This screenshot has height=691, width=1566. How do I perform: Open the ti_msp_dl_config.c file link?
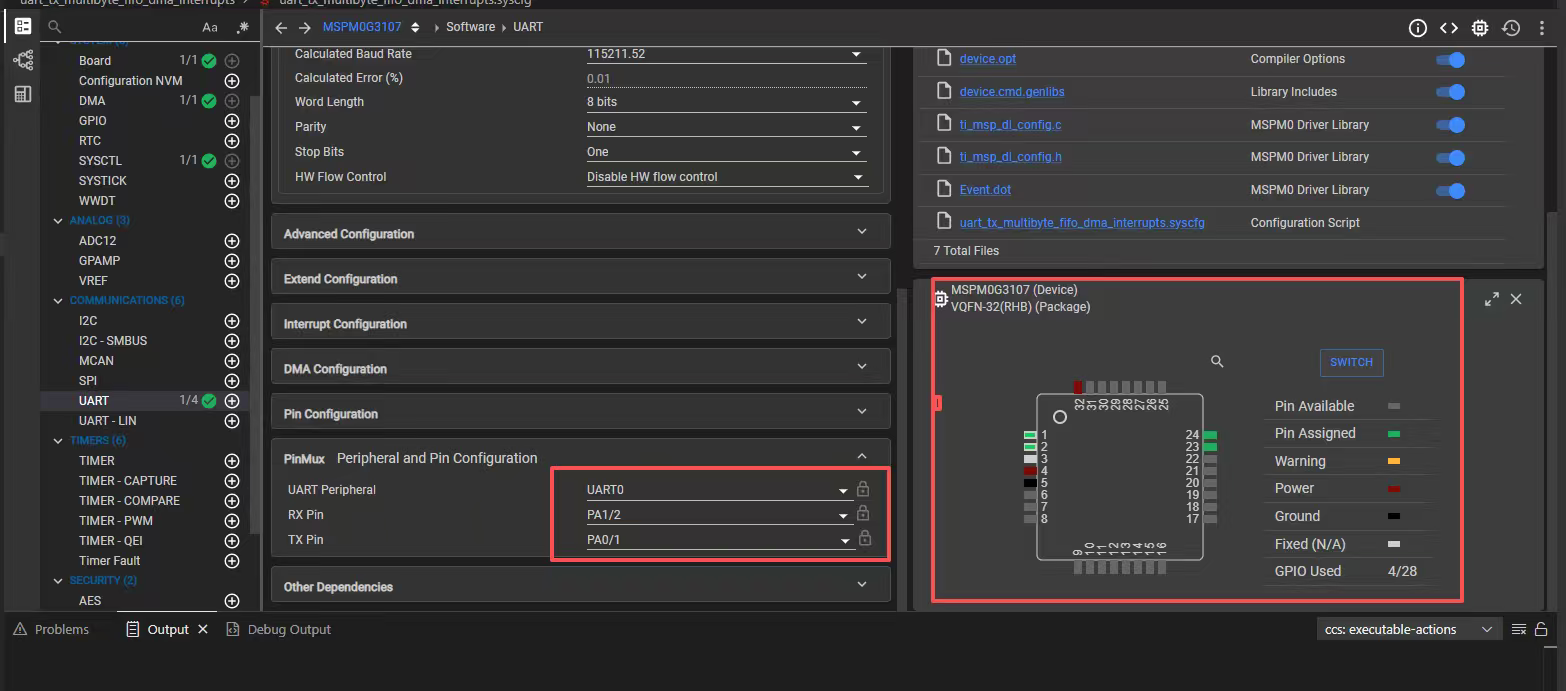tap(1010, 125)
